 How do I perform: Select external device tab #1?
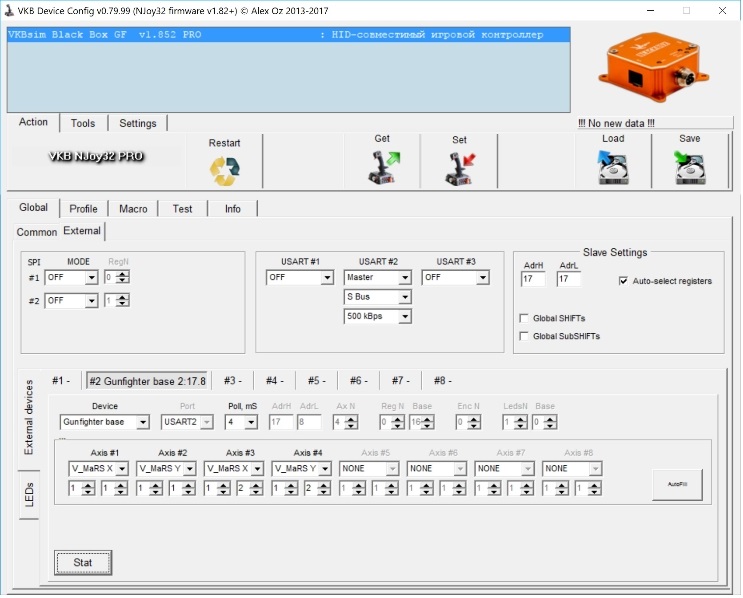coord(62,381)
